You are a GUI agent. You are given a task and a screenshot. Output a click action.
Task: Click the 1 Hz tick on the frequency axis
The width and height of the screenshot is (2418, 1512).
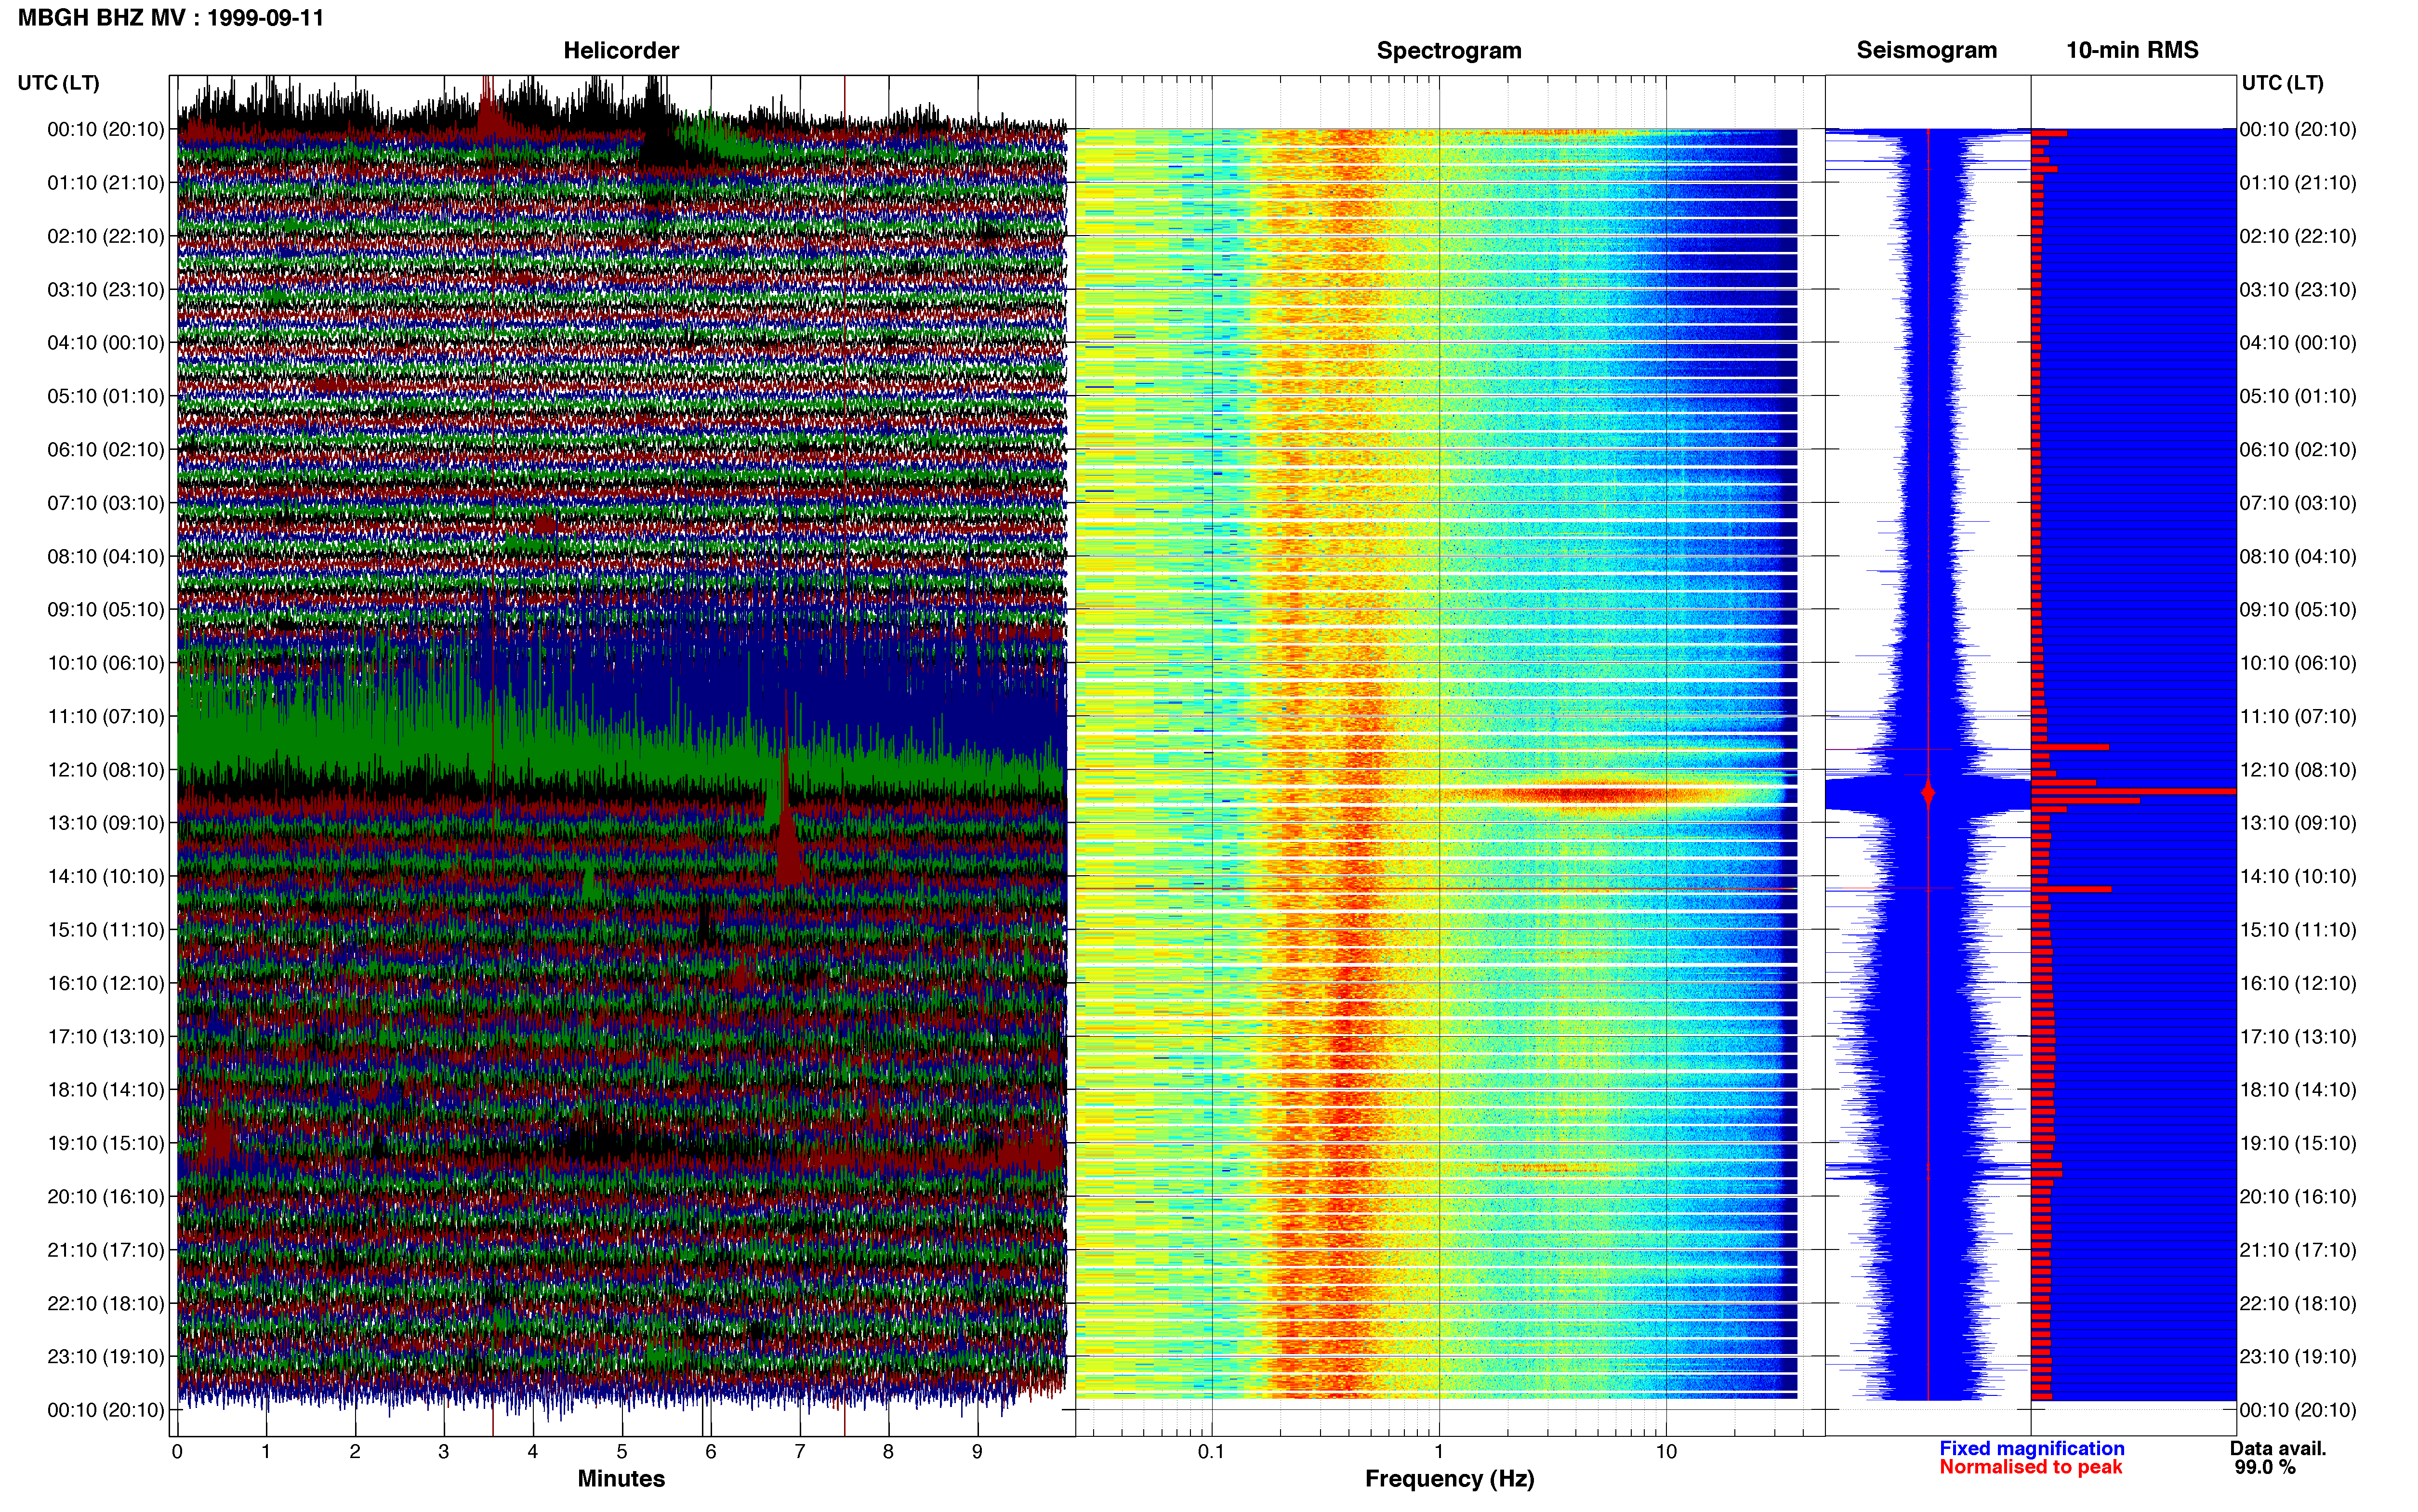coord(1439,1451)
